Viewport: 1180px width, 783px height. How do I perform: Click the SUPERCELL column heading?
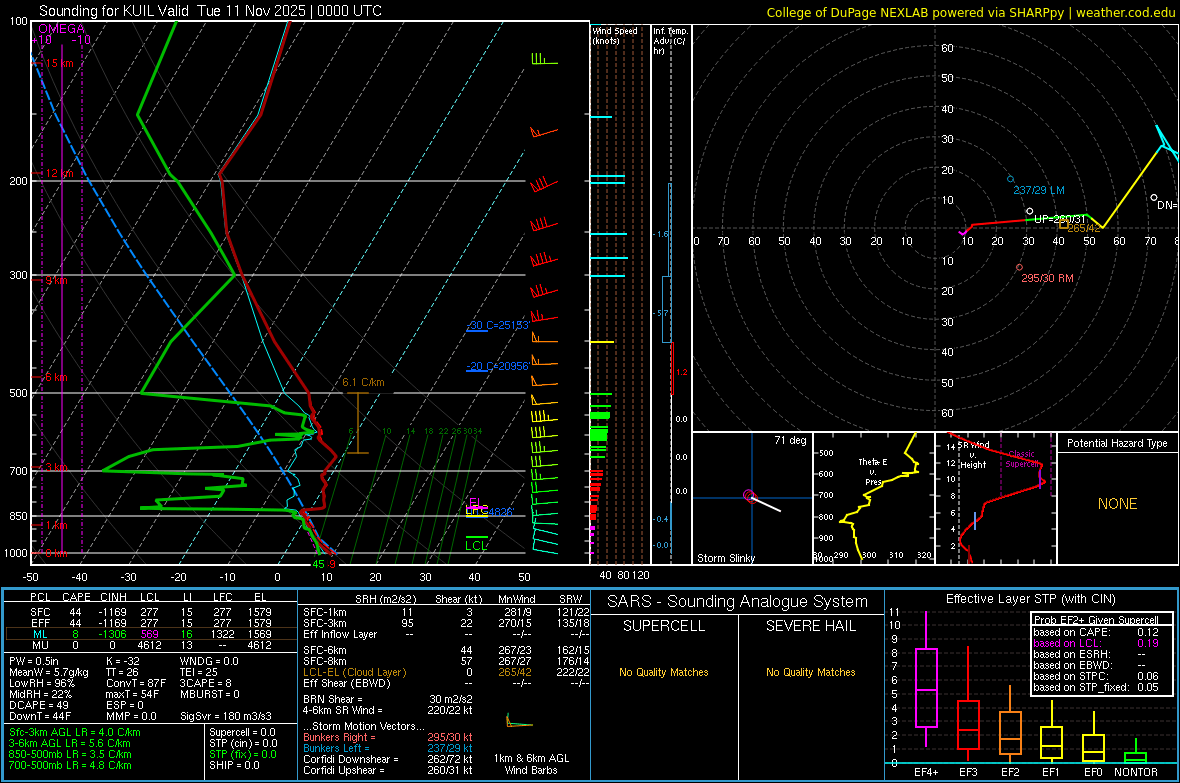tap(664, 626)
